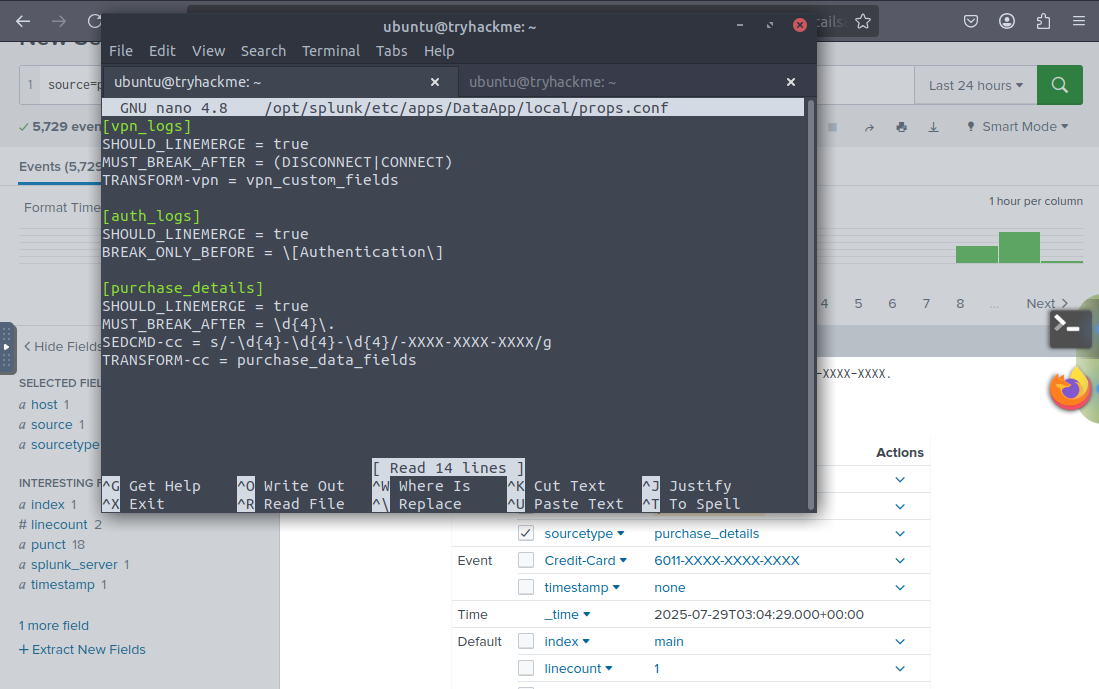Bookmark page with the star icon

[x=864, y=21]
